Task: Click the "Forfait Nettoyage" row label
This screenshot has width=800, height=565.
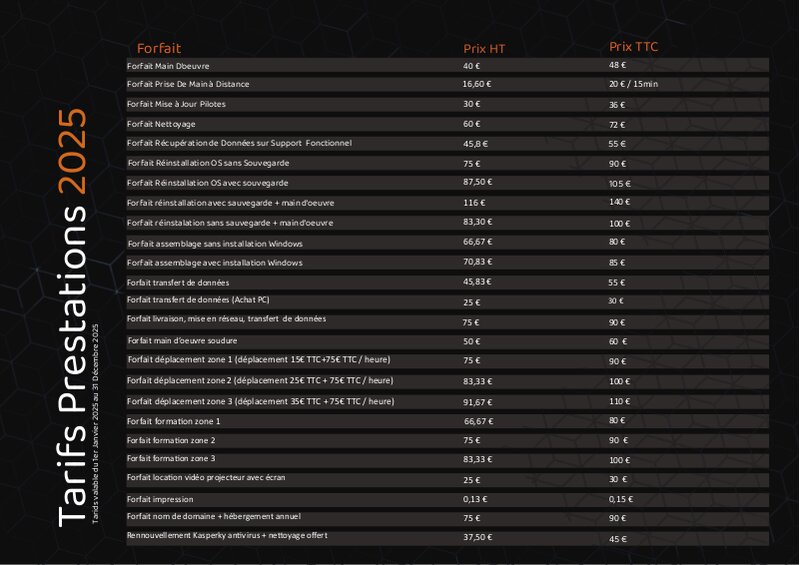Action: [161, 124]
